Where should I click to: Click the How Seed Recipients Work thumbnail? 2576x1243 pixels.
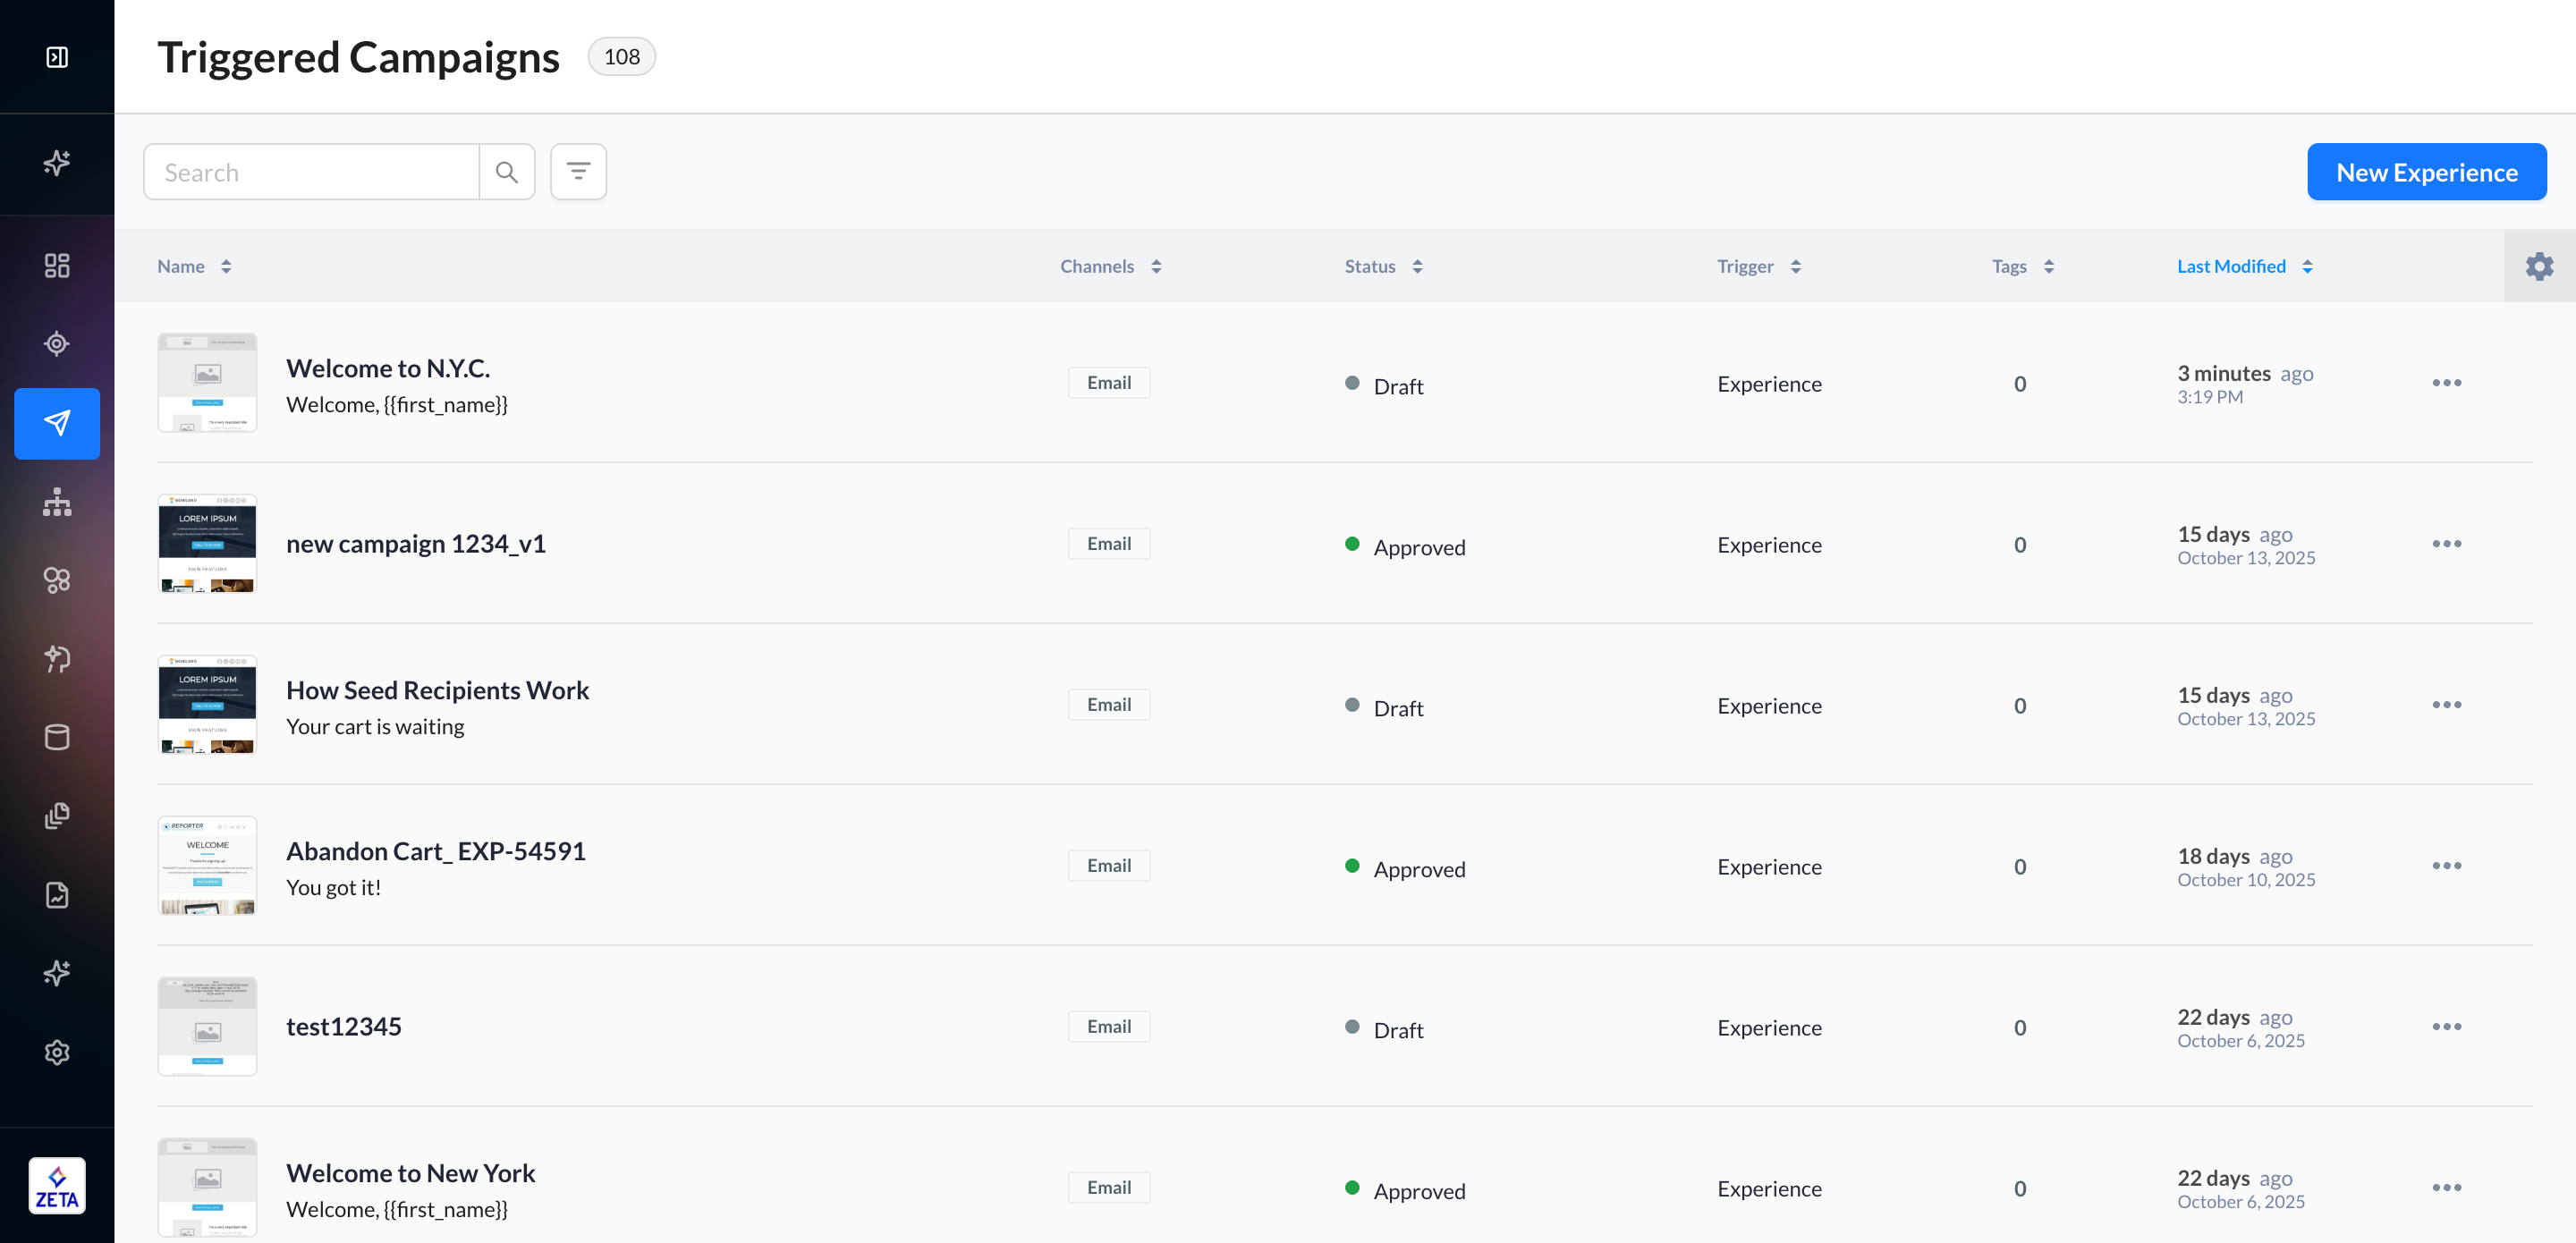[207, 705]
